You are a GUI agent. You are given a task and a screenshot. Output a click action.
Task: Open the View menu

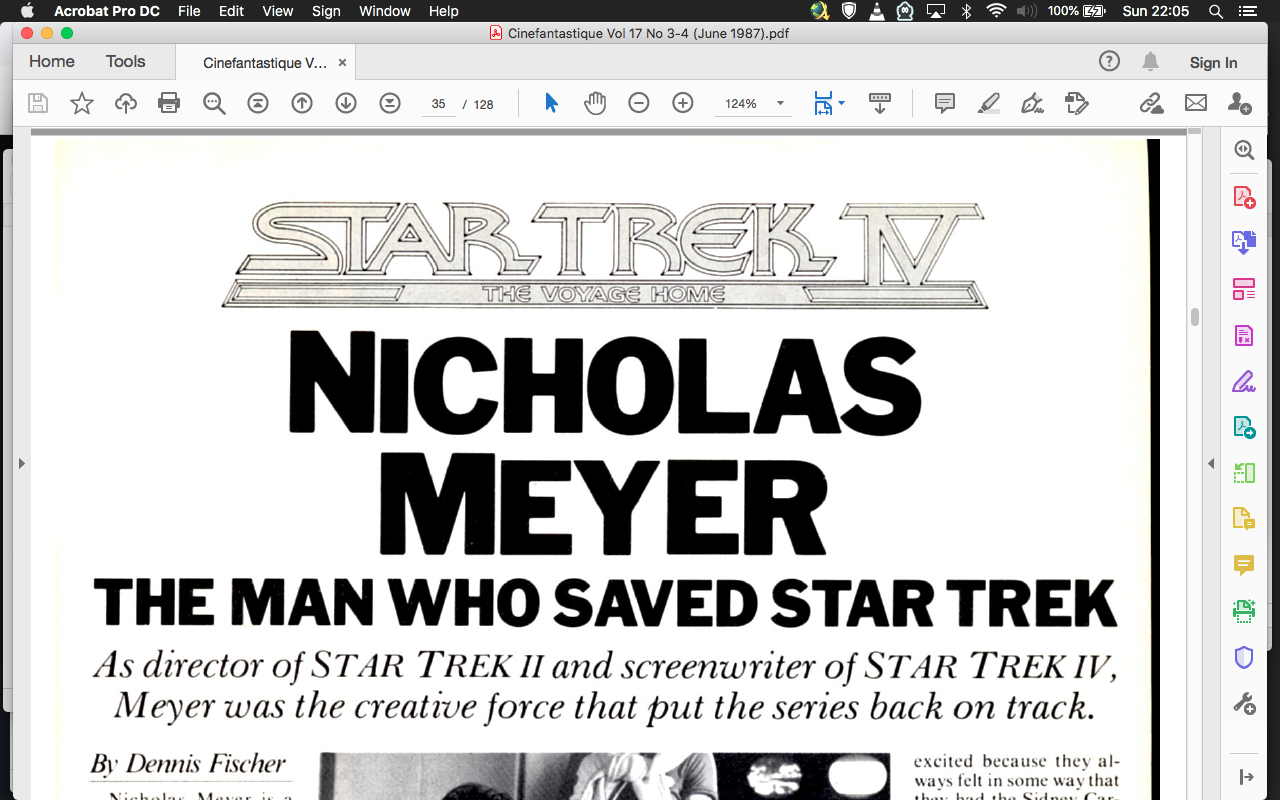point(278,11)
